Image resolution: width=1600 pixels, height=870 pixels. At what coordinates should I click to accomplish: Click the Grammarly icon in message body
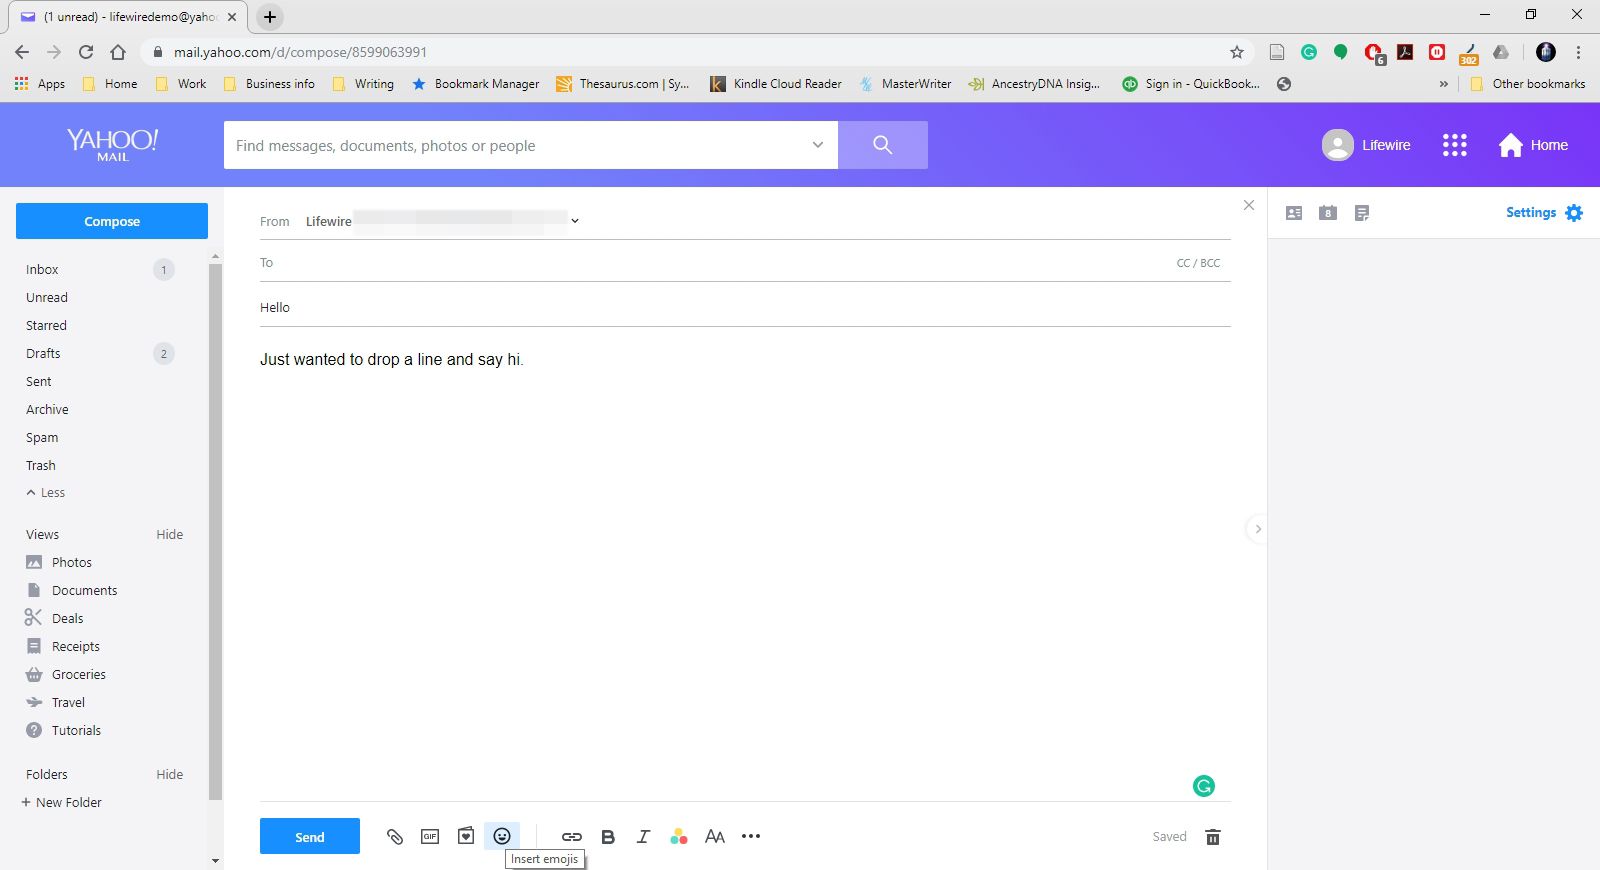coord(1204,786)
